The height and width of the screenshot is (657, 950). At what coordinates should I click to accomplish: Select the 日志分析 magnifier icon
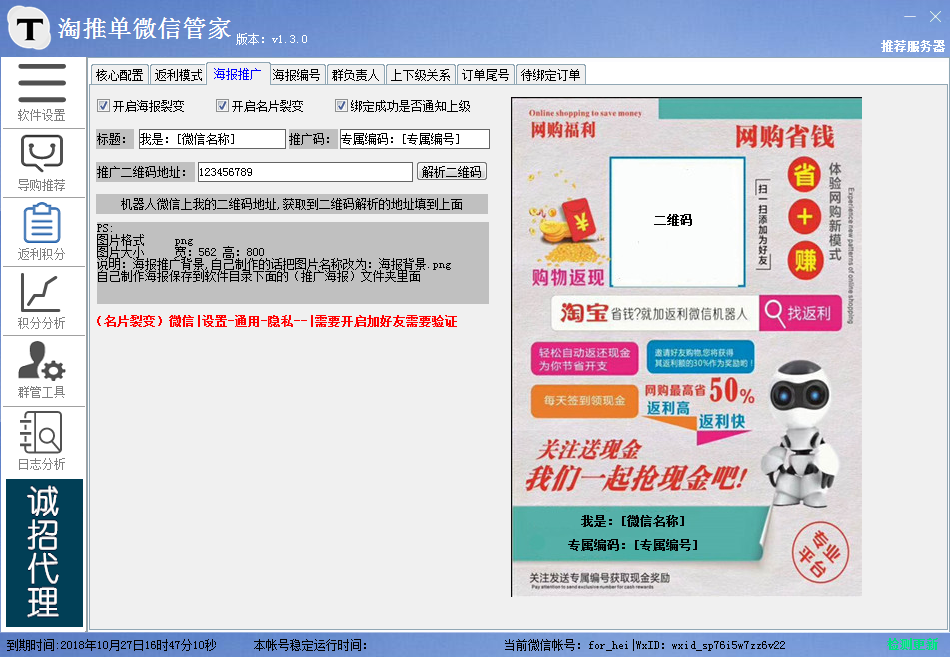click(42, 438)
